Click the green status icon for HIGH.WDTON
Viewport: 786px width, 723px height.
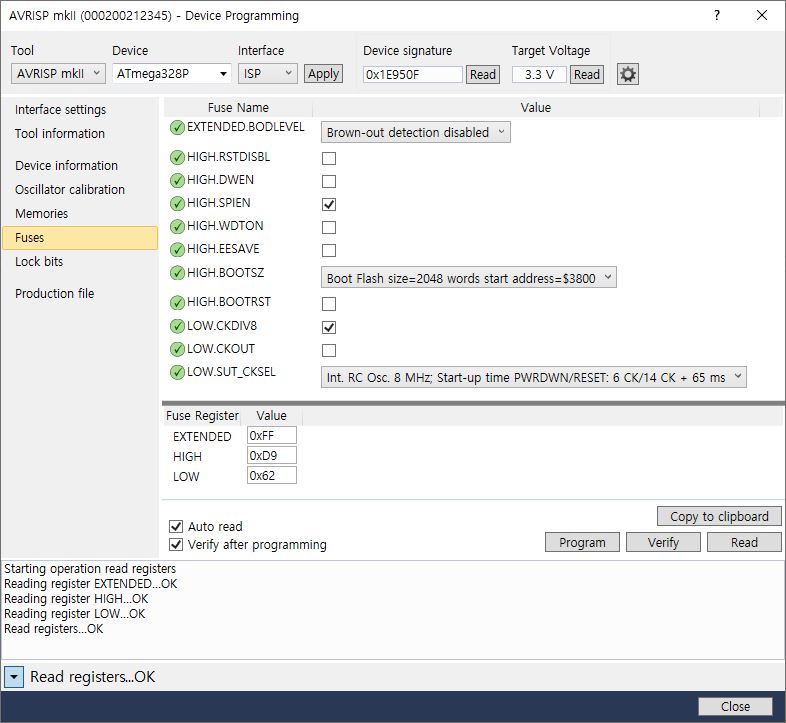177,227
